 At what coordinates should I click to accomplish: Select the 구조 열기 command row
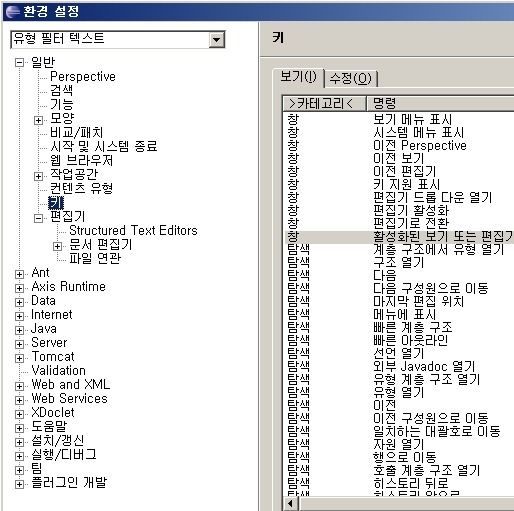399,262
